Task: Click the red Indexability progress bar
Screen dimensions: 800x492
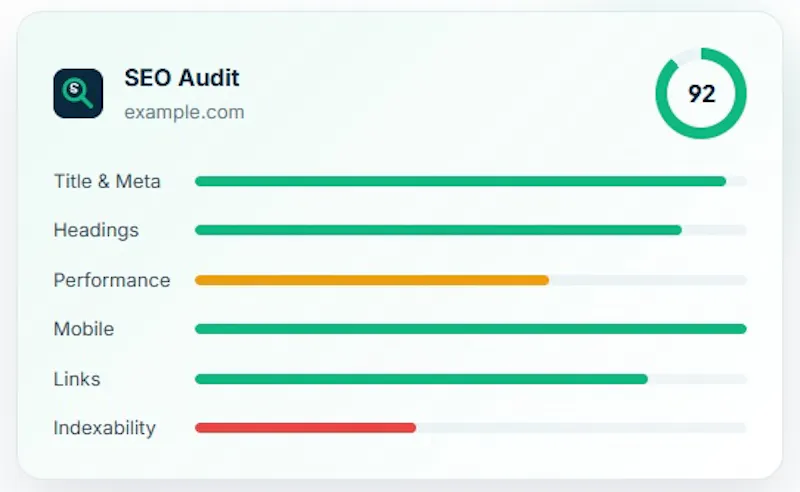Action: coord(305,428)
